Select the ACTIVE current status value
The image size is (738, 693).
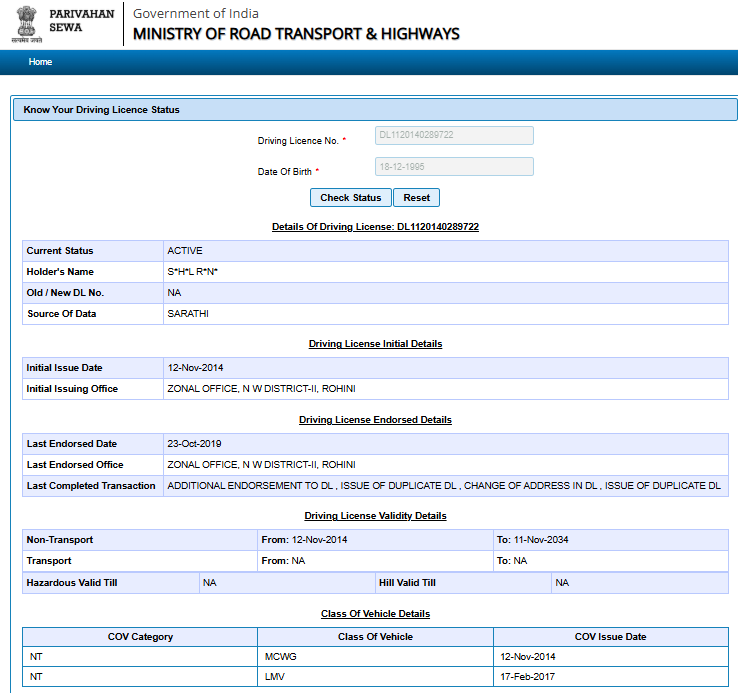tap(185, 251)
